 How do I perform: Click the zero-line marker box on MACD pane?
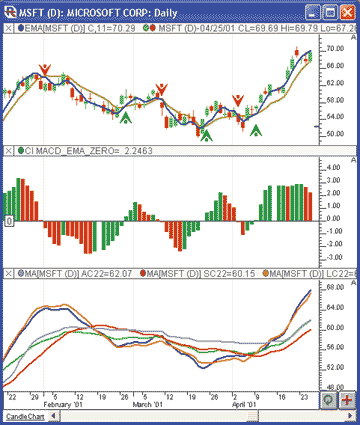coord(9,221)
